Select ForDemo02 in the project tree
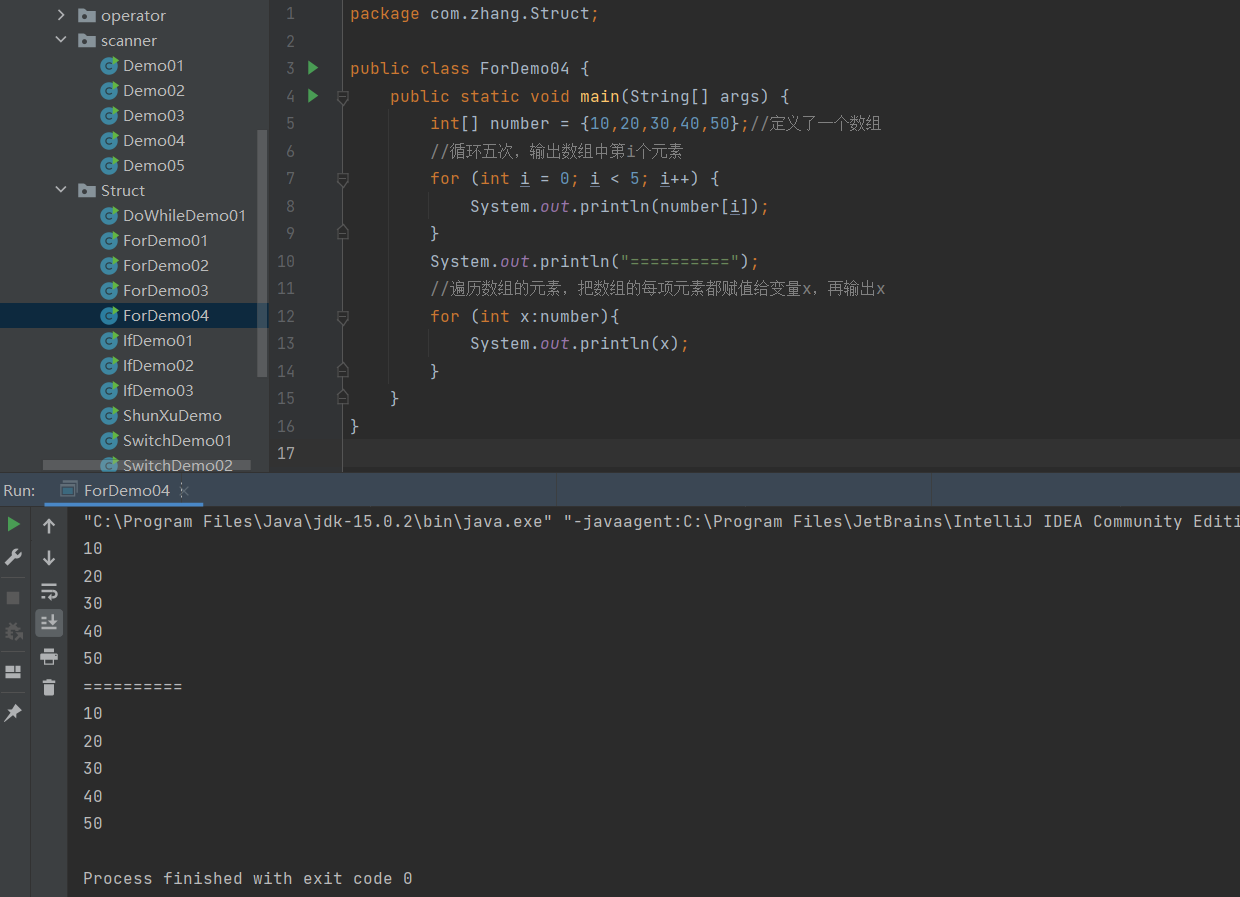 click(165, 266)
